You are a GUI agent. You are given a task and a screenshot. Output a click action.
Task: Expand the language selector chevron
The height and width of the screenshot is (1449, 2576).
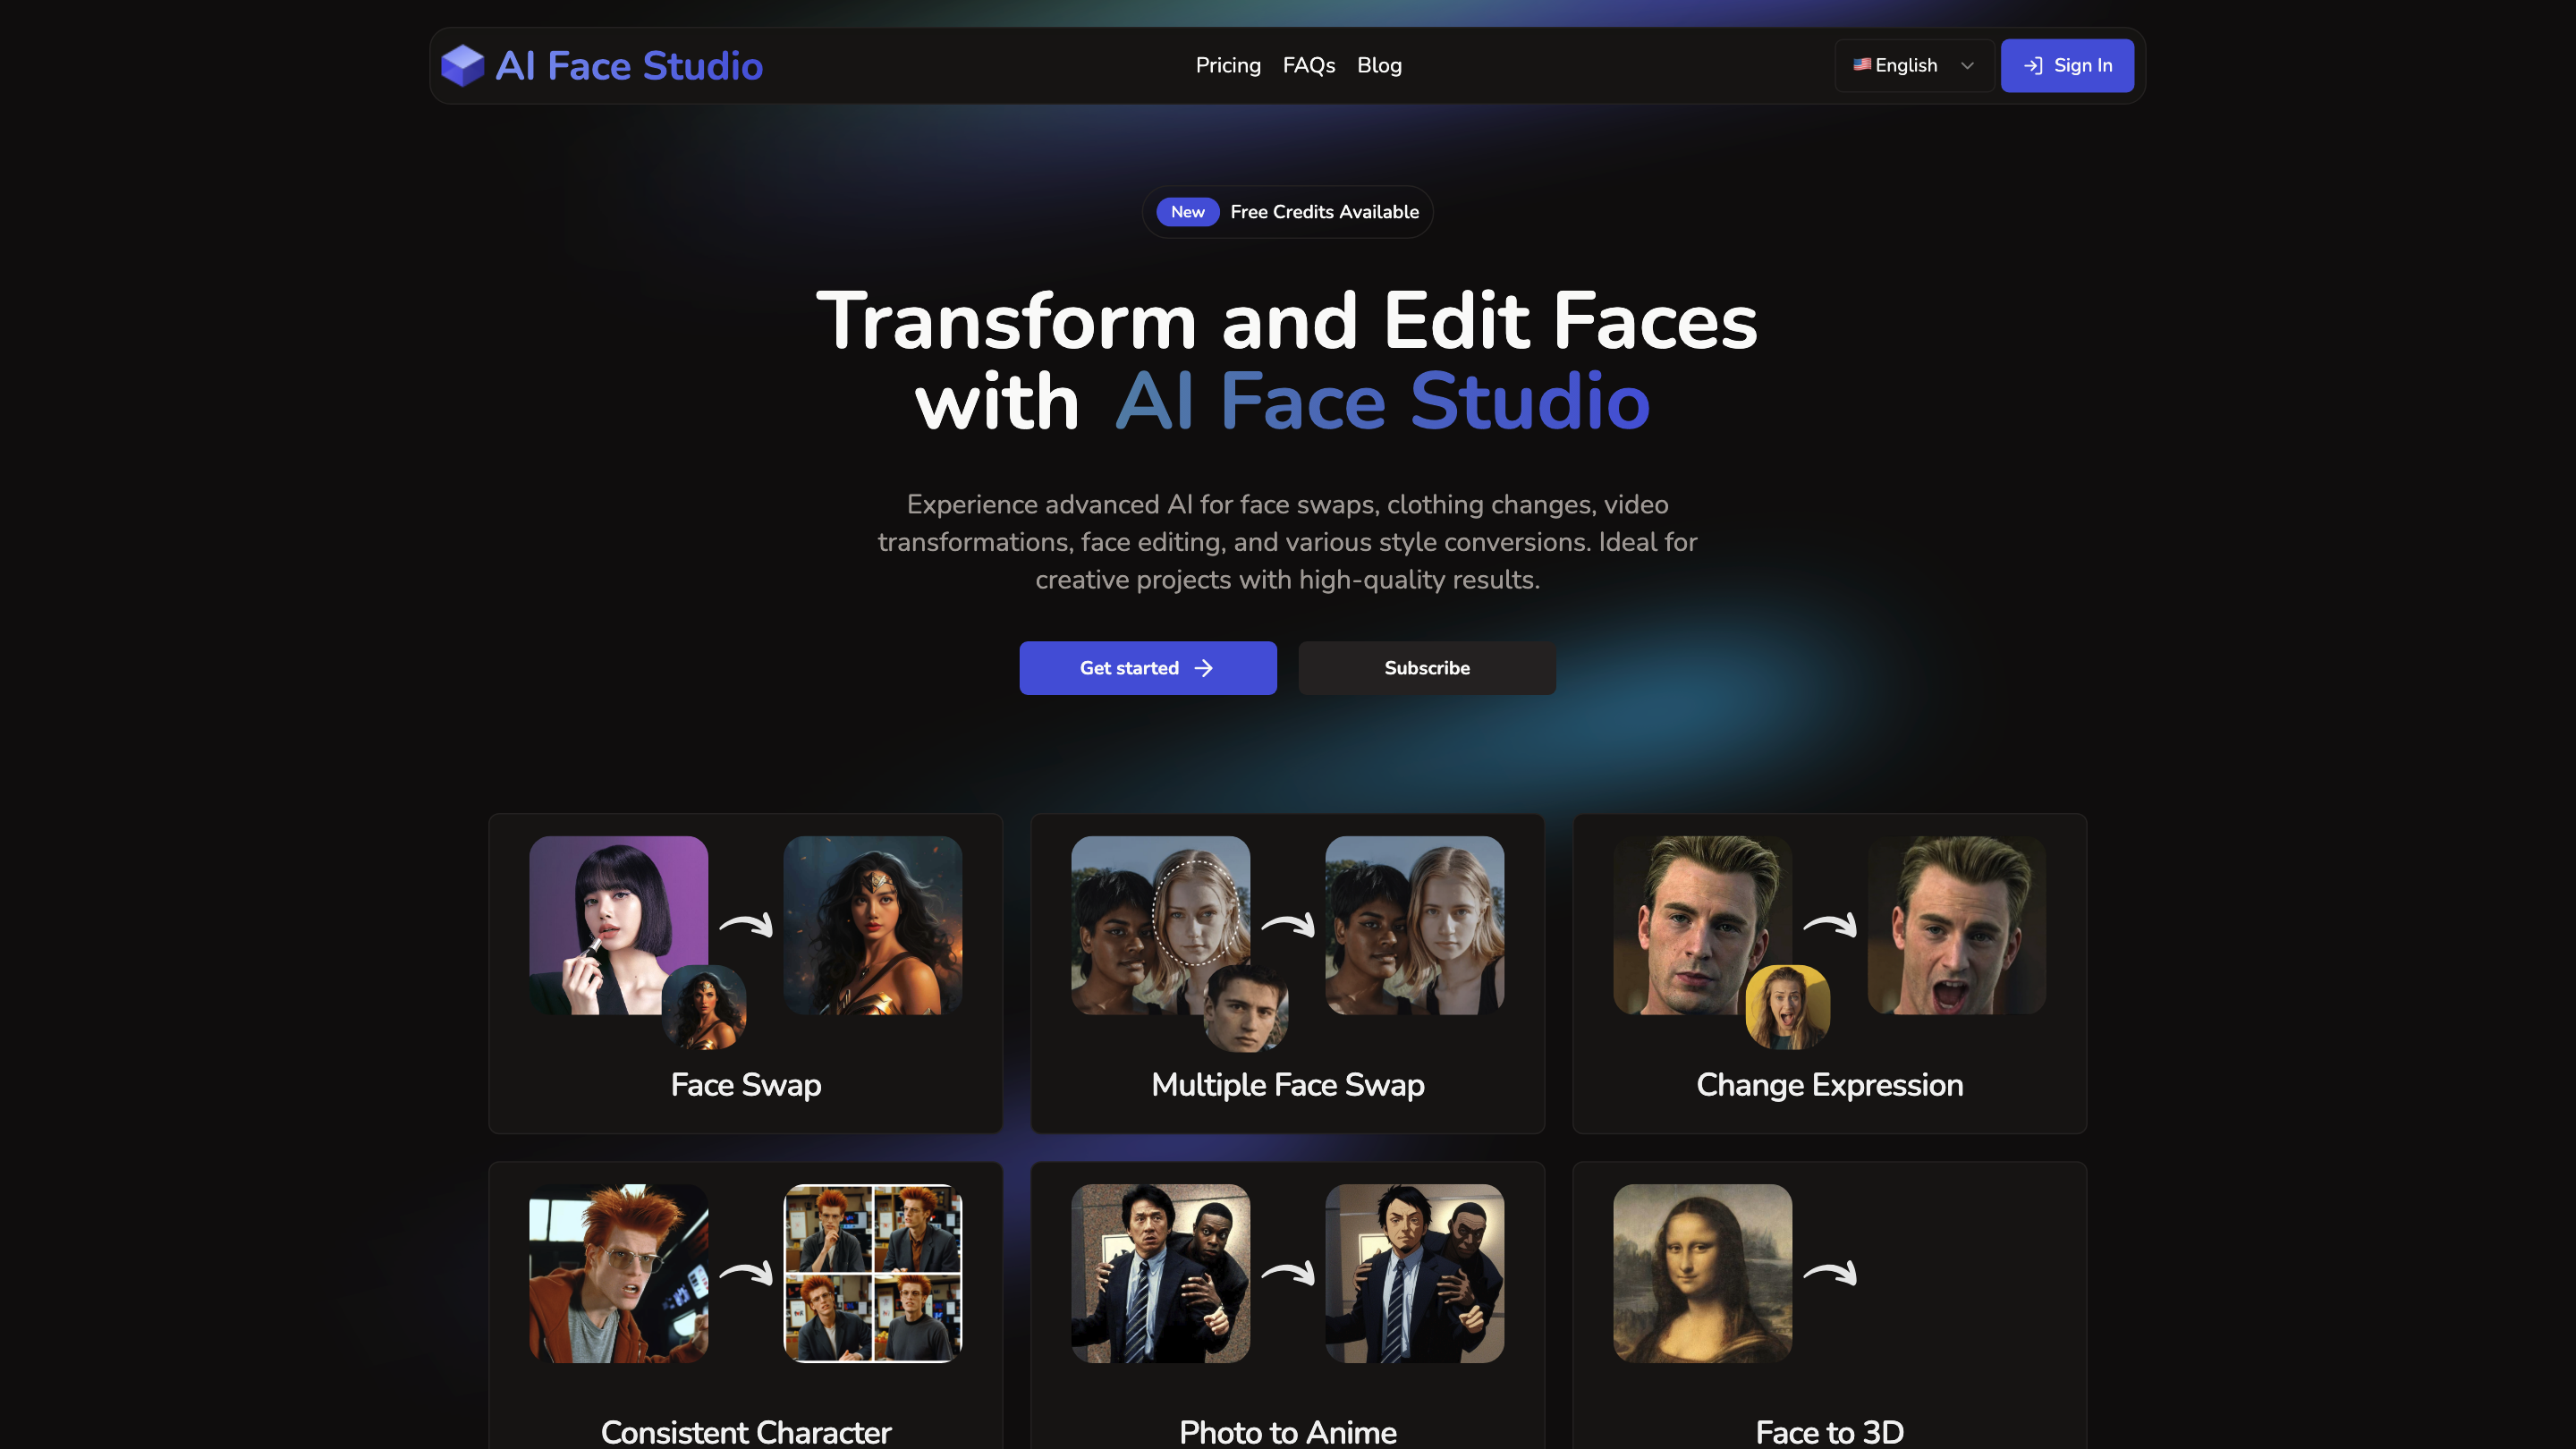point(1966,65)
